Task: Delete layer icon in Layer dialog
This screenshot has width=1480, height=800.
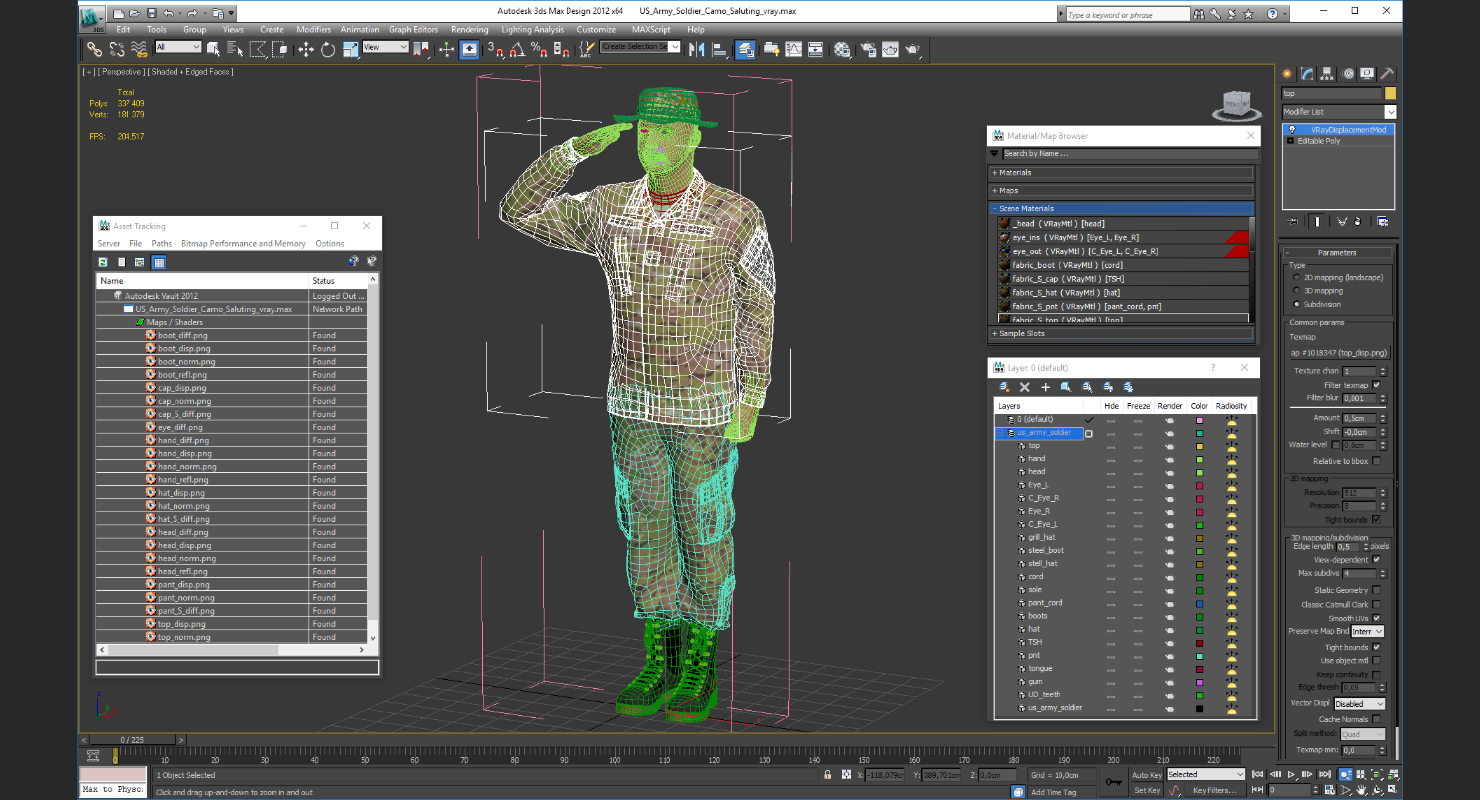Action: [x=1025, y=387]
